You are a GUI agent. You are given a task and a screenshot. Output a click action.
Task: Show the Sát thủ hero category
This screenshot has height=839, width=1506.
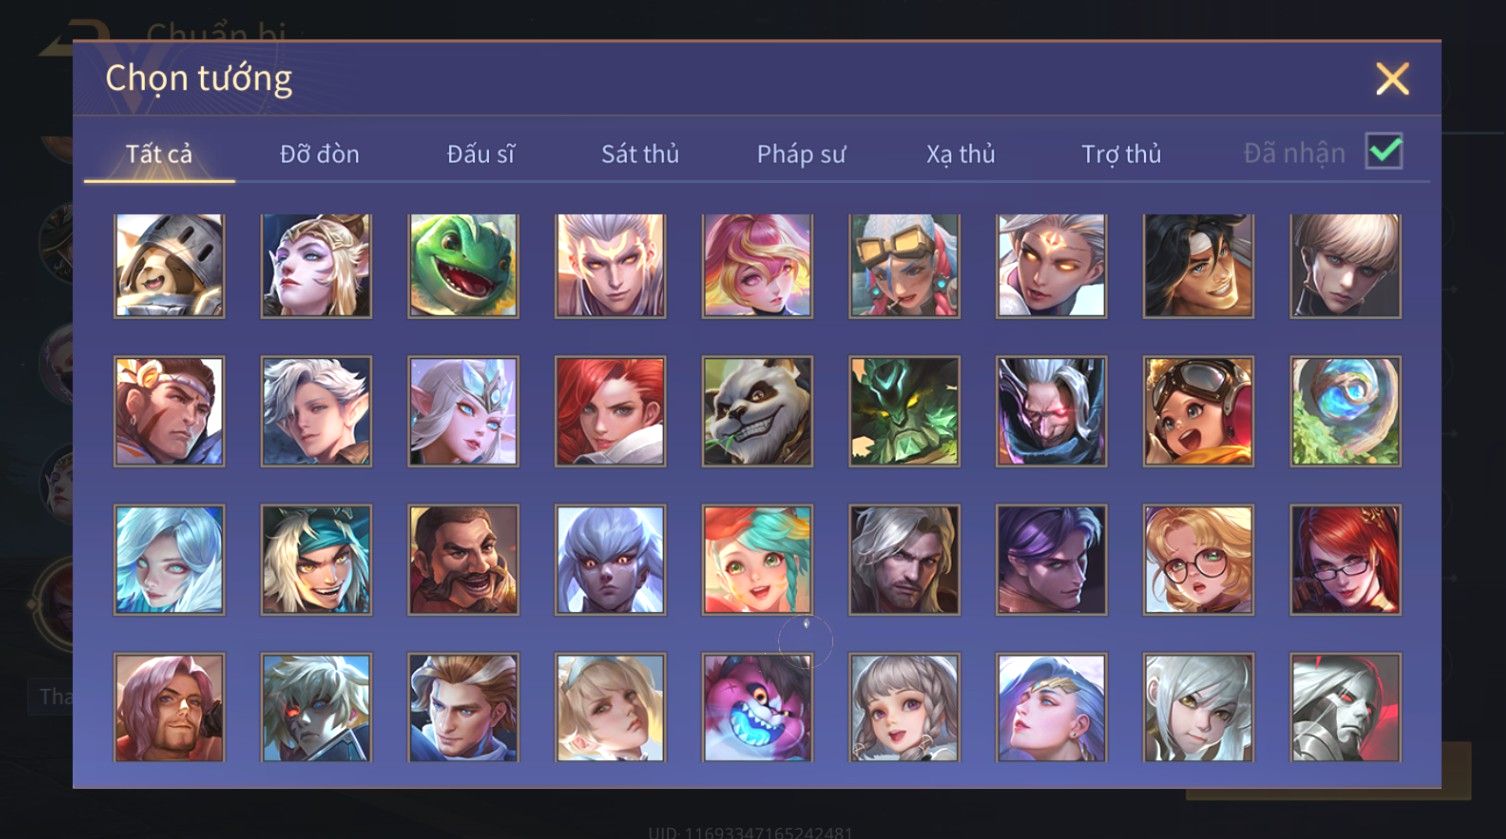point(640,154)
